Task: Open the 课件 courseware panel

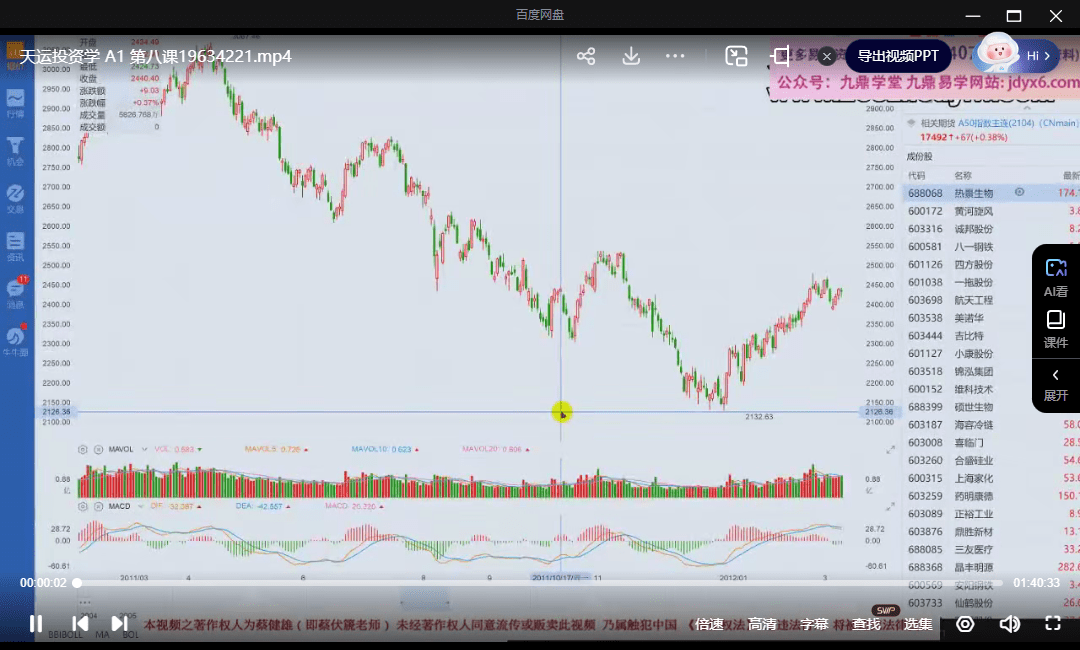Action: [x=1056, y=329]
